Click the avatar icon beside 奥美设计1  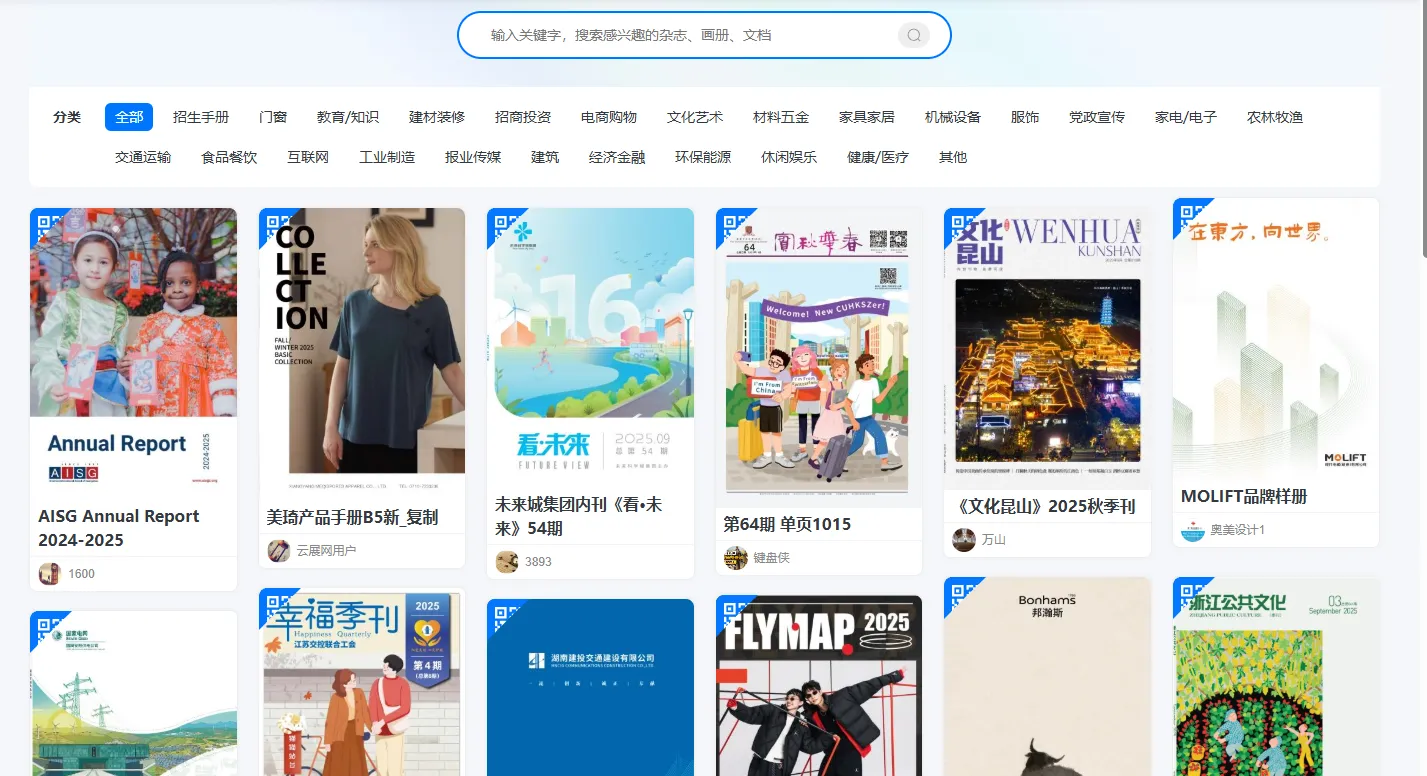click(x=1192, y=530)
